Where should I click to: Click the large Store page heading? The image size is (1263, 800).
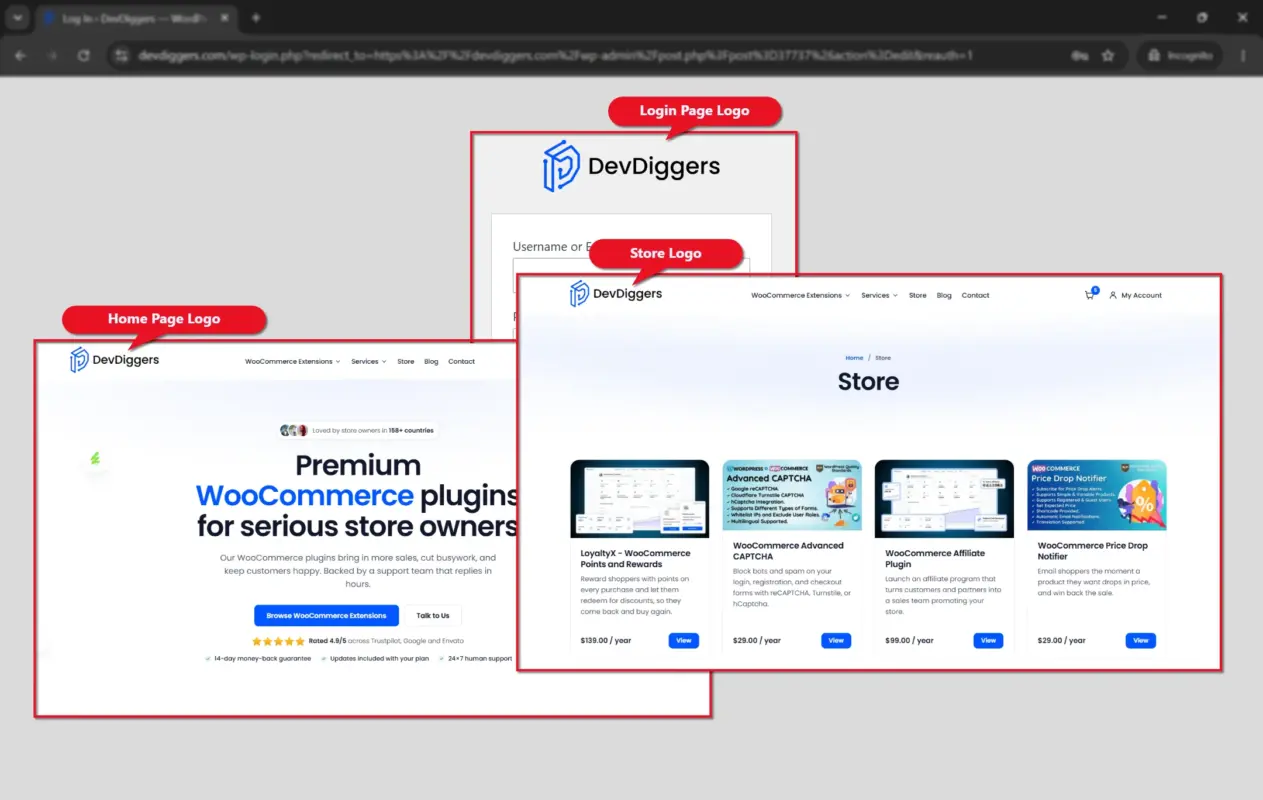[868, 381]
